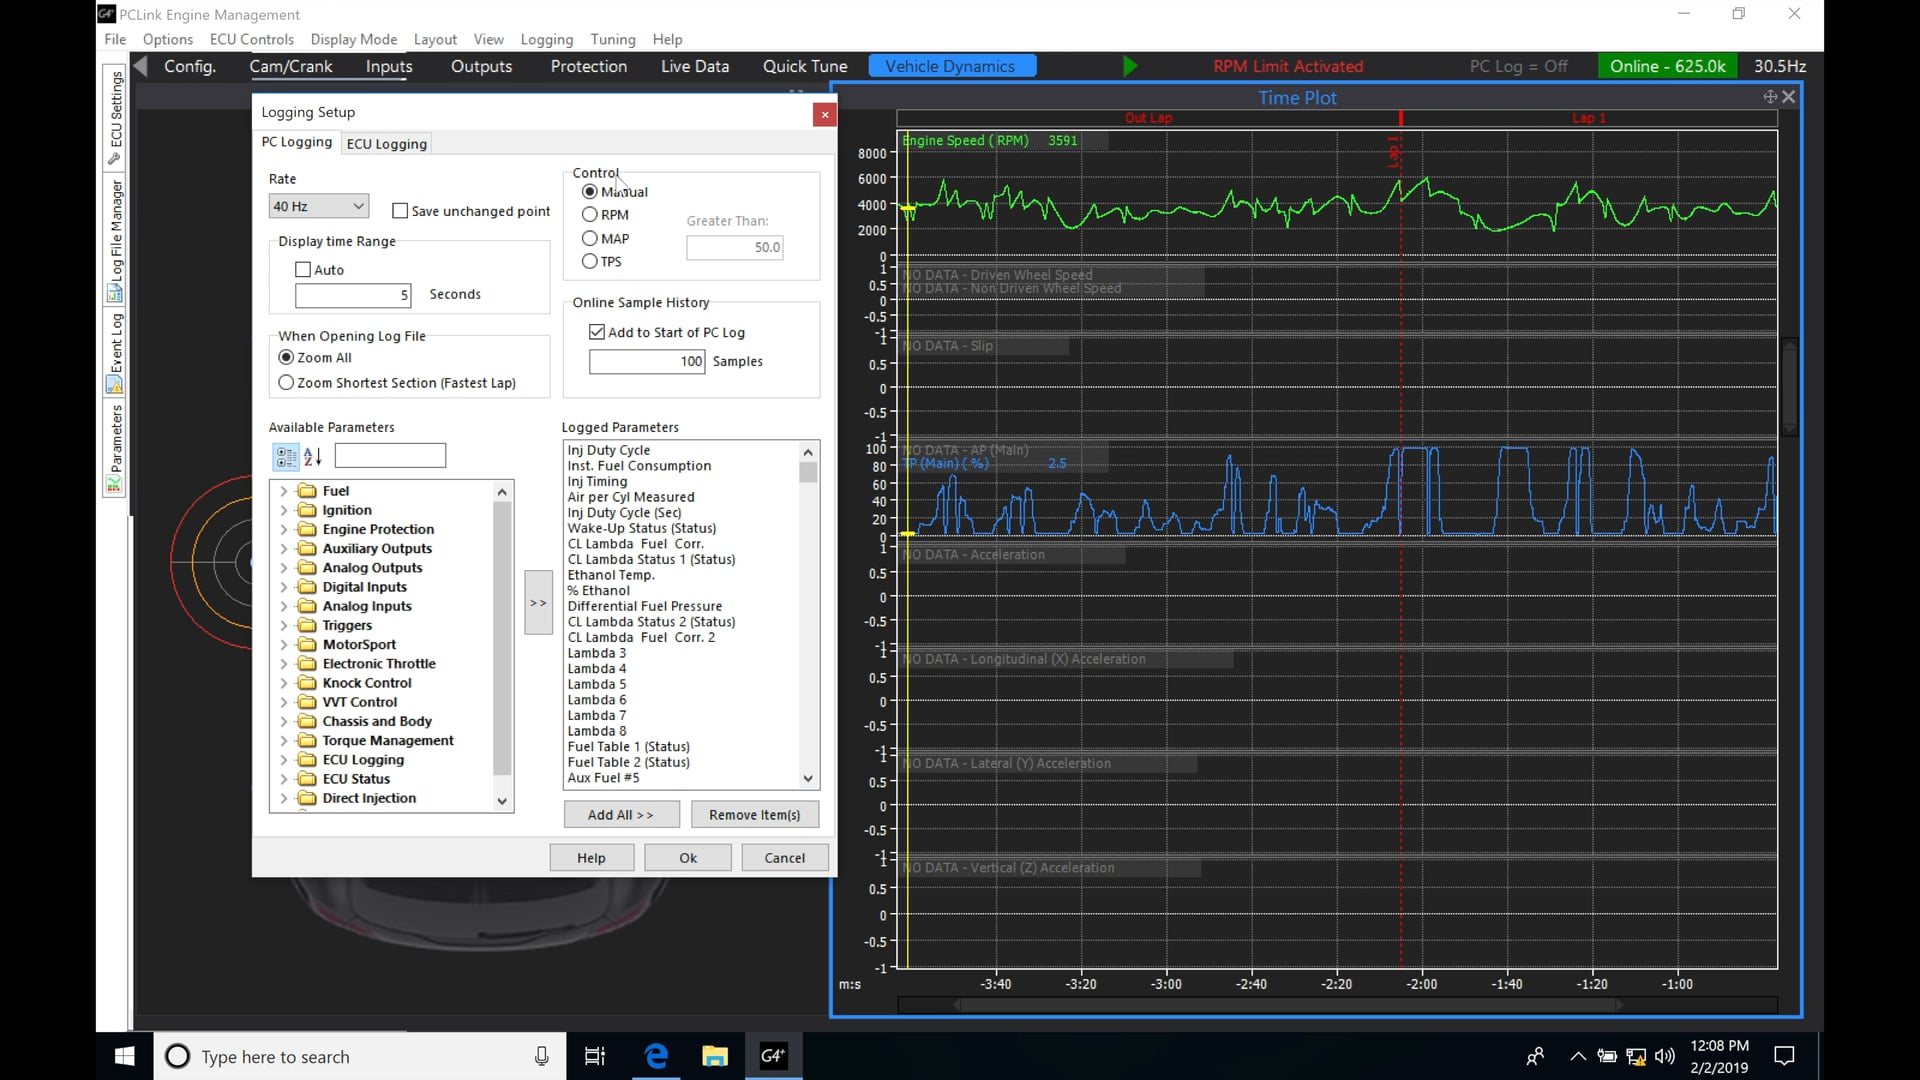This screenshot has width=1920, height=1080.
Task: Click the Add All button
Action: (x=620, y=814)
